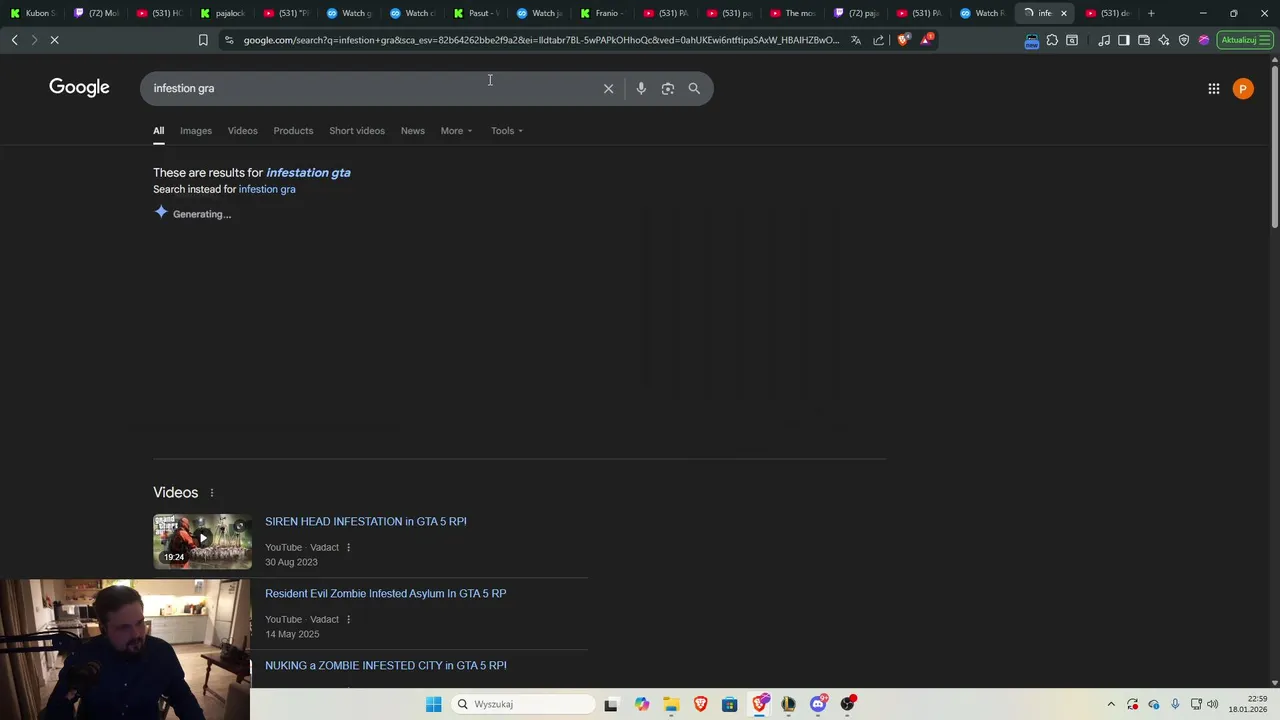This screenshot has width=1280, height=720.
Task: Open the system volume tray icon
Action: [1212, 704]
